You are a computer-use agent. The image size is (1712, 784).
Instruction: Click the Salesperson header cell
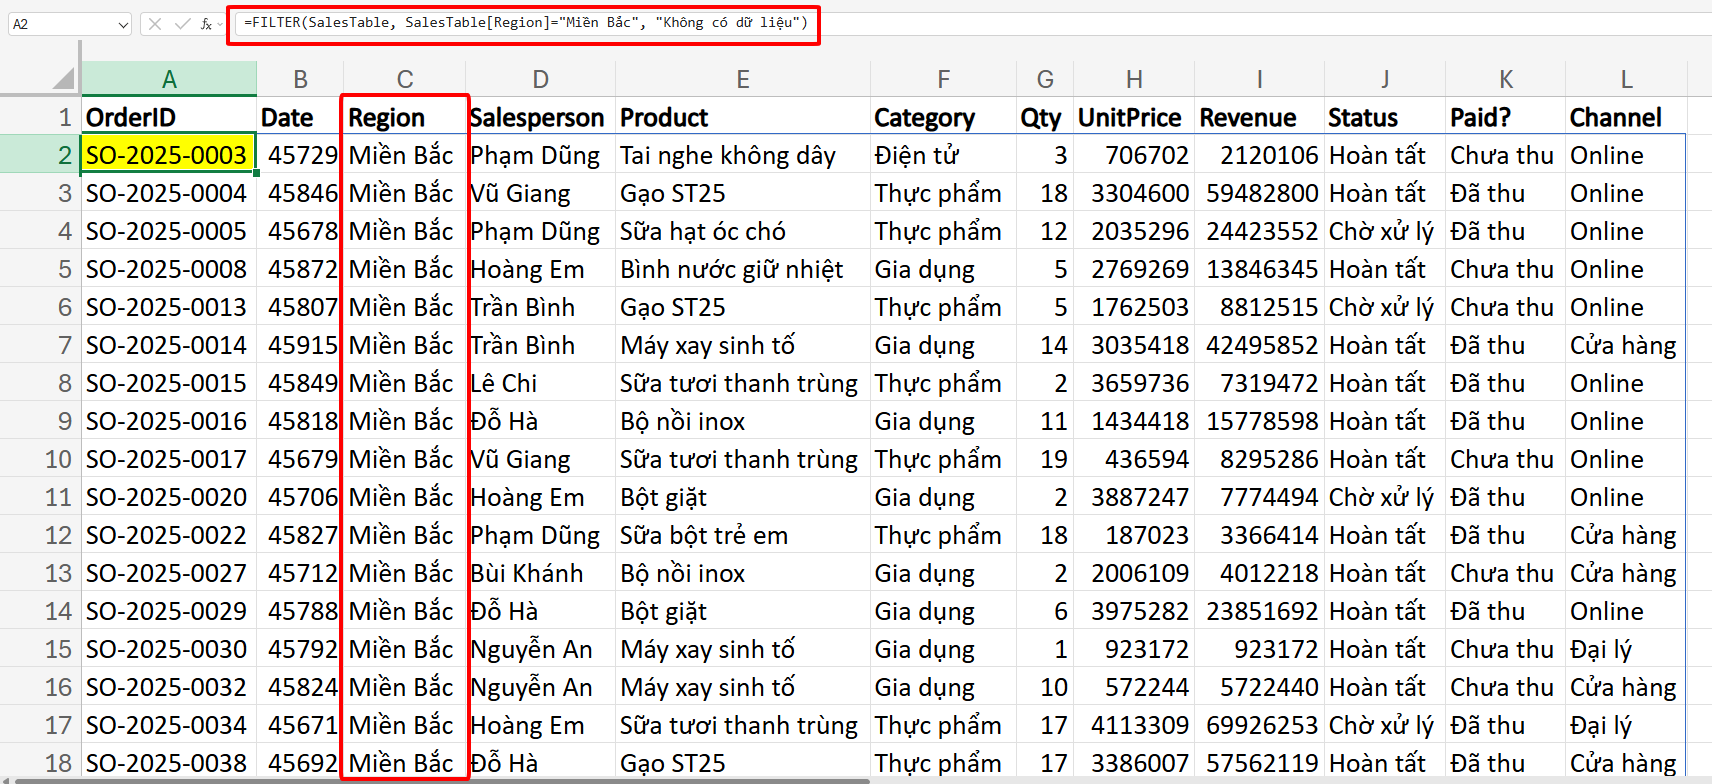(x=541, y=117)
